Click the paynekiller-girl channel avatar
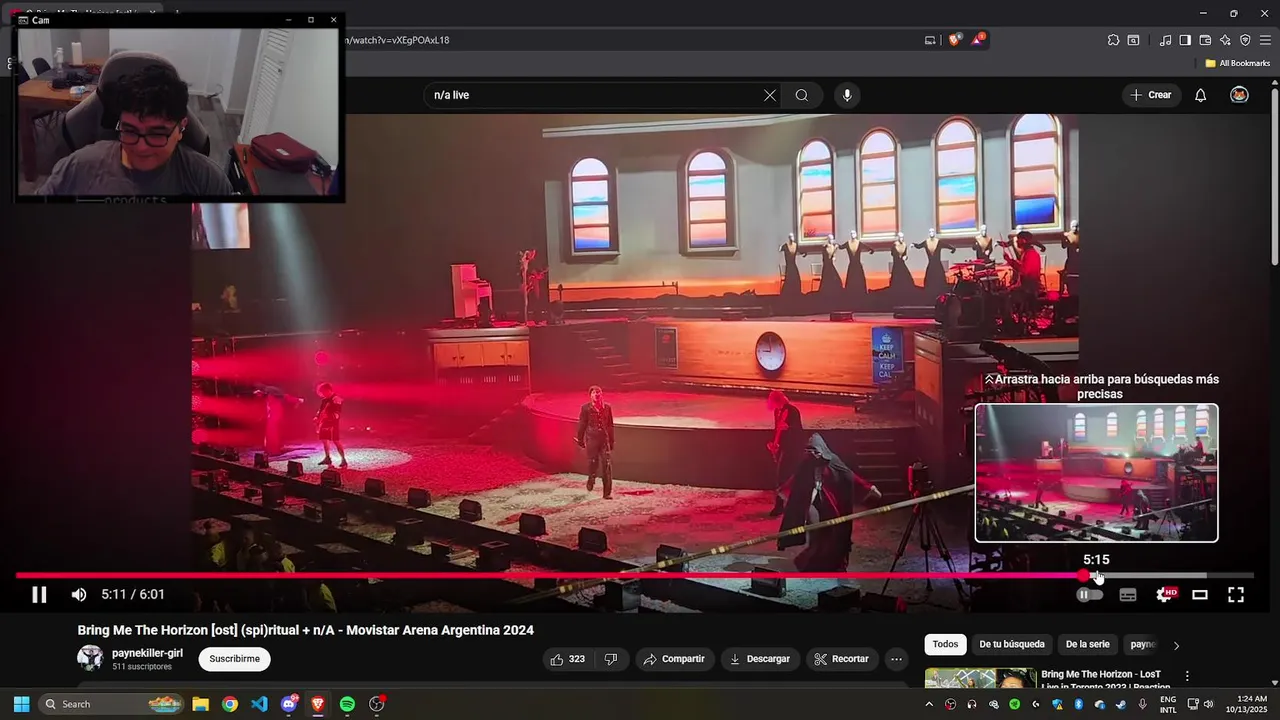The width and height of the screenshot is (1280, 720). pos(90,658)
